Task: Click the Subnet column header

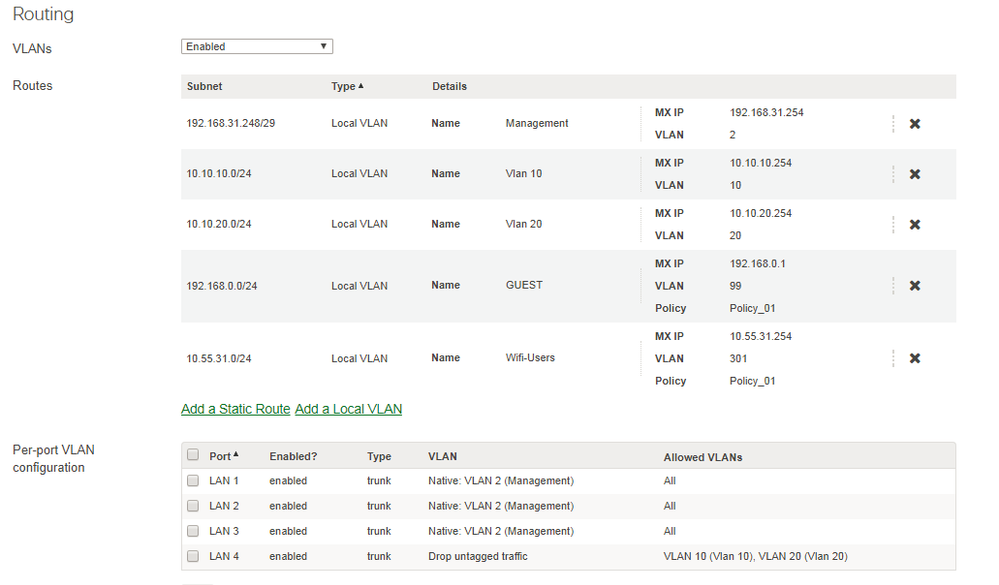Action: pos(204,87)
